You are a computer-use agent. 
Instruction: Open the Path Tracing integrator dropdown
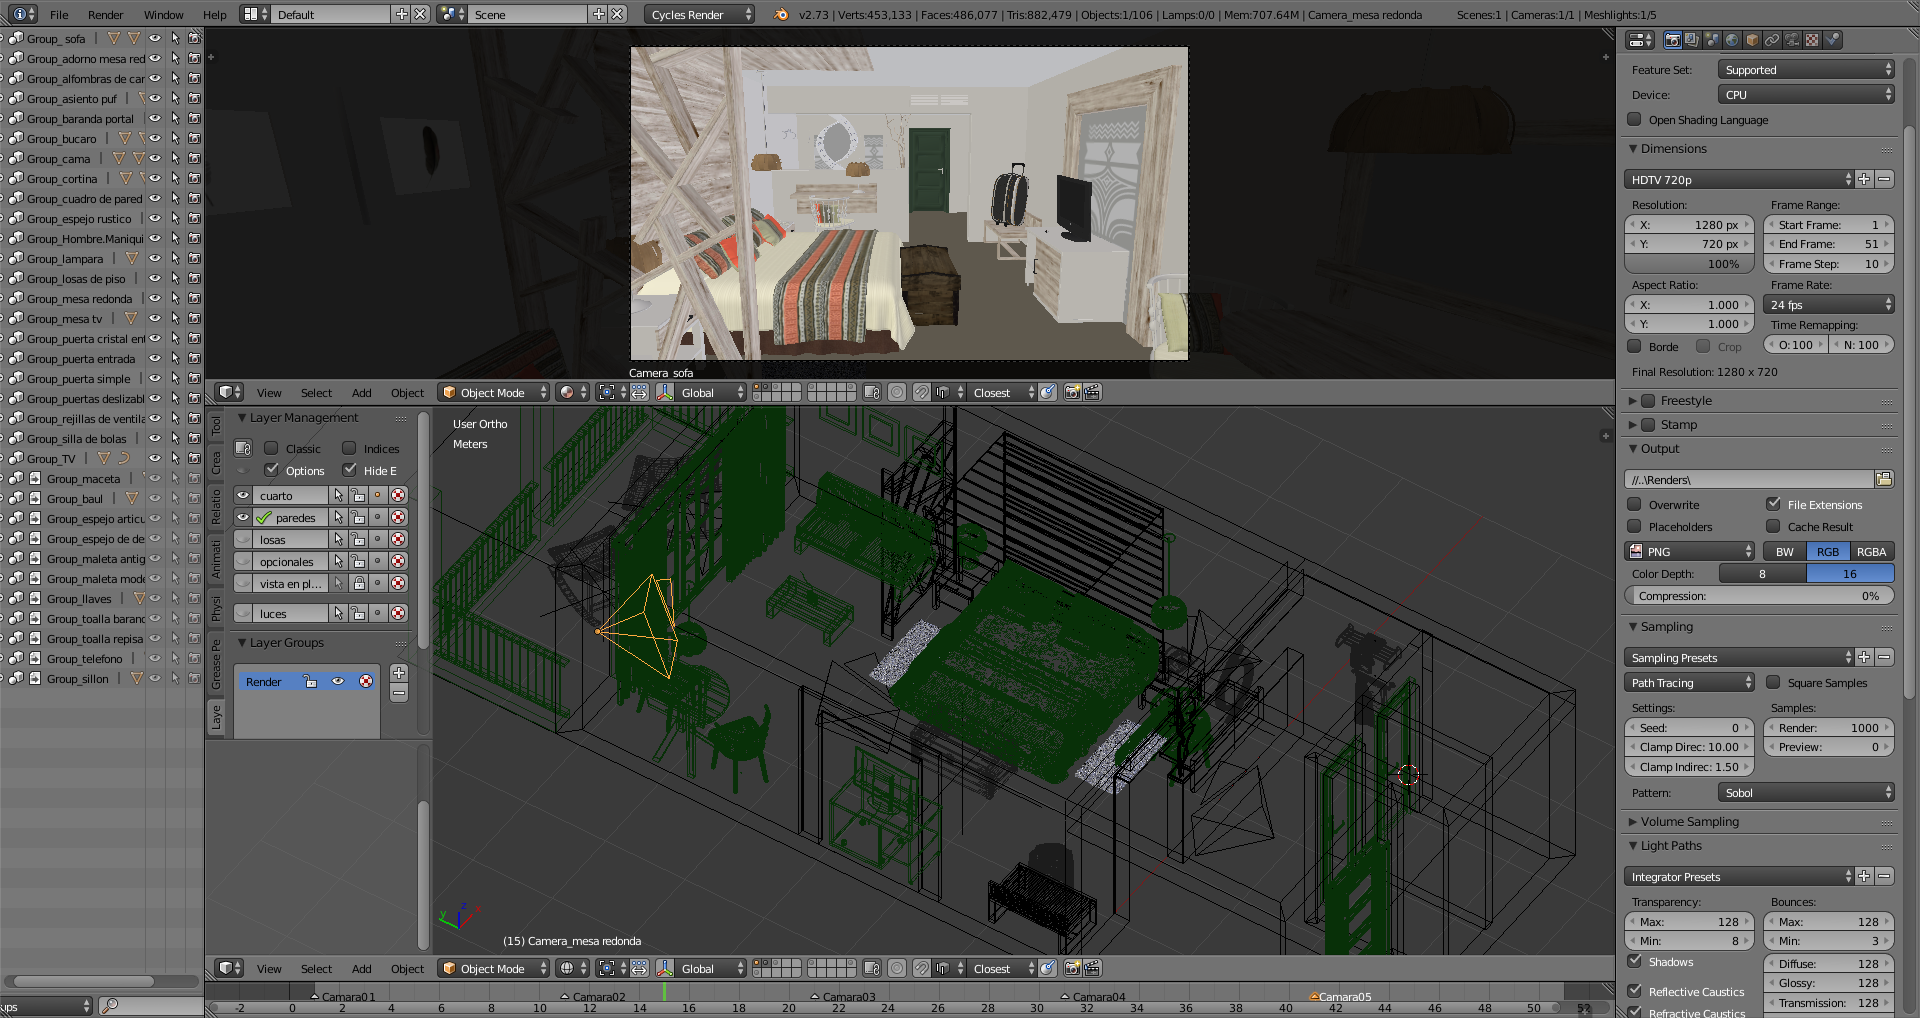pos(1689,683)
